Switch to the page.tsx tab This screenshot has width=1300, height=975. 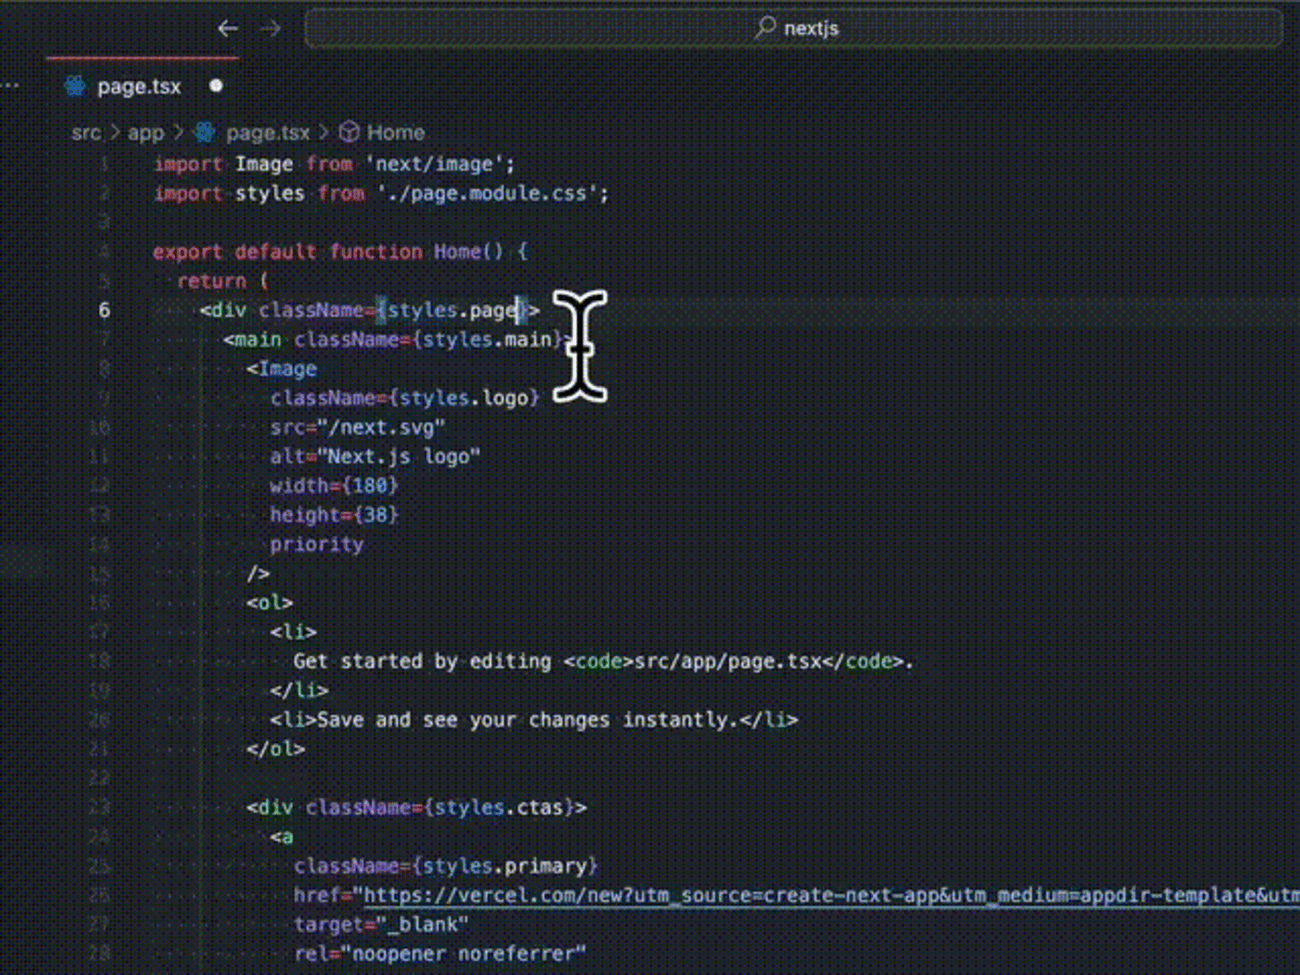point(139,86)
